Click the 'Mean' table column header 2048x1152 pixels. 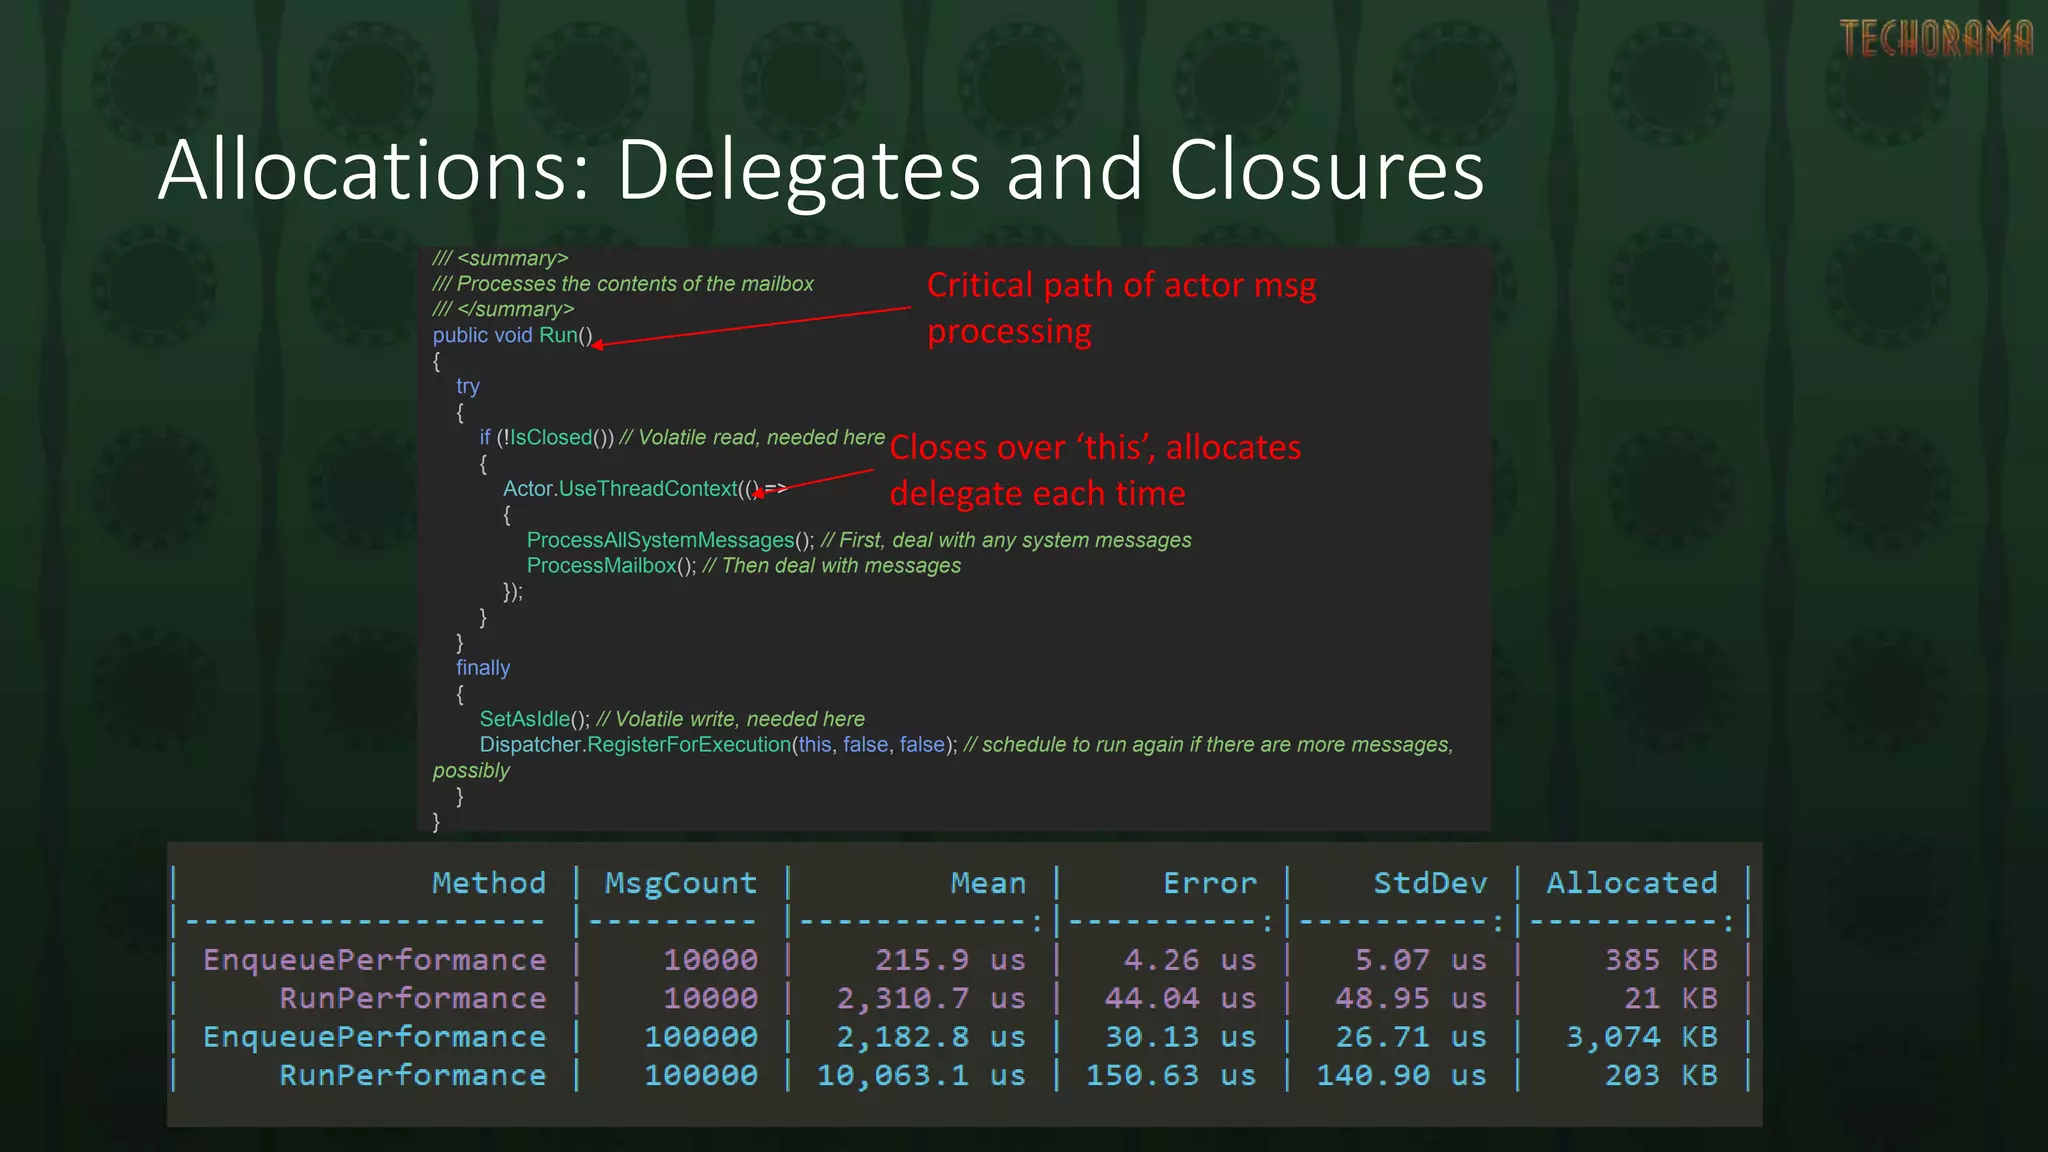pos(988,883)
